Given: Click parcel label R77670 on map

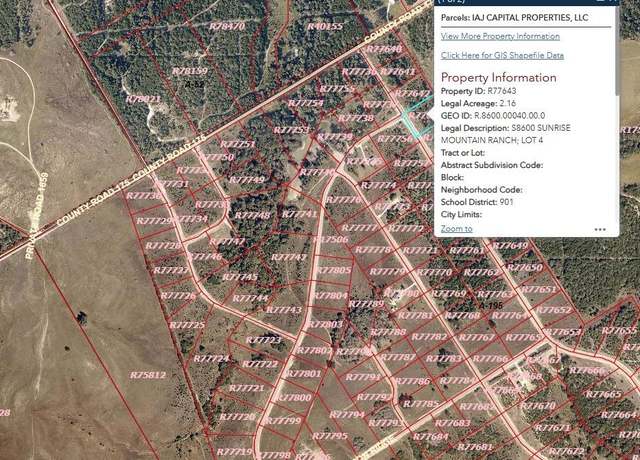Looking at the screenshot, I should pos(538,406).
